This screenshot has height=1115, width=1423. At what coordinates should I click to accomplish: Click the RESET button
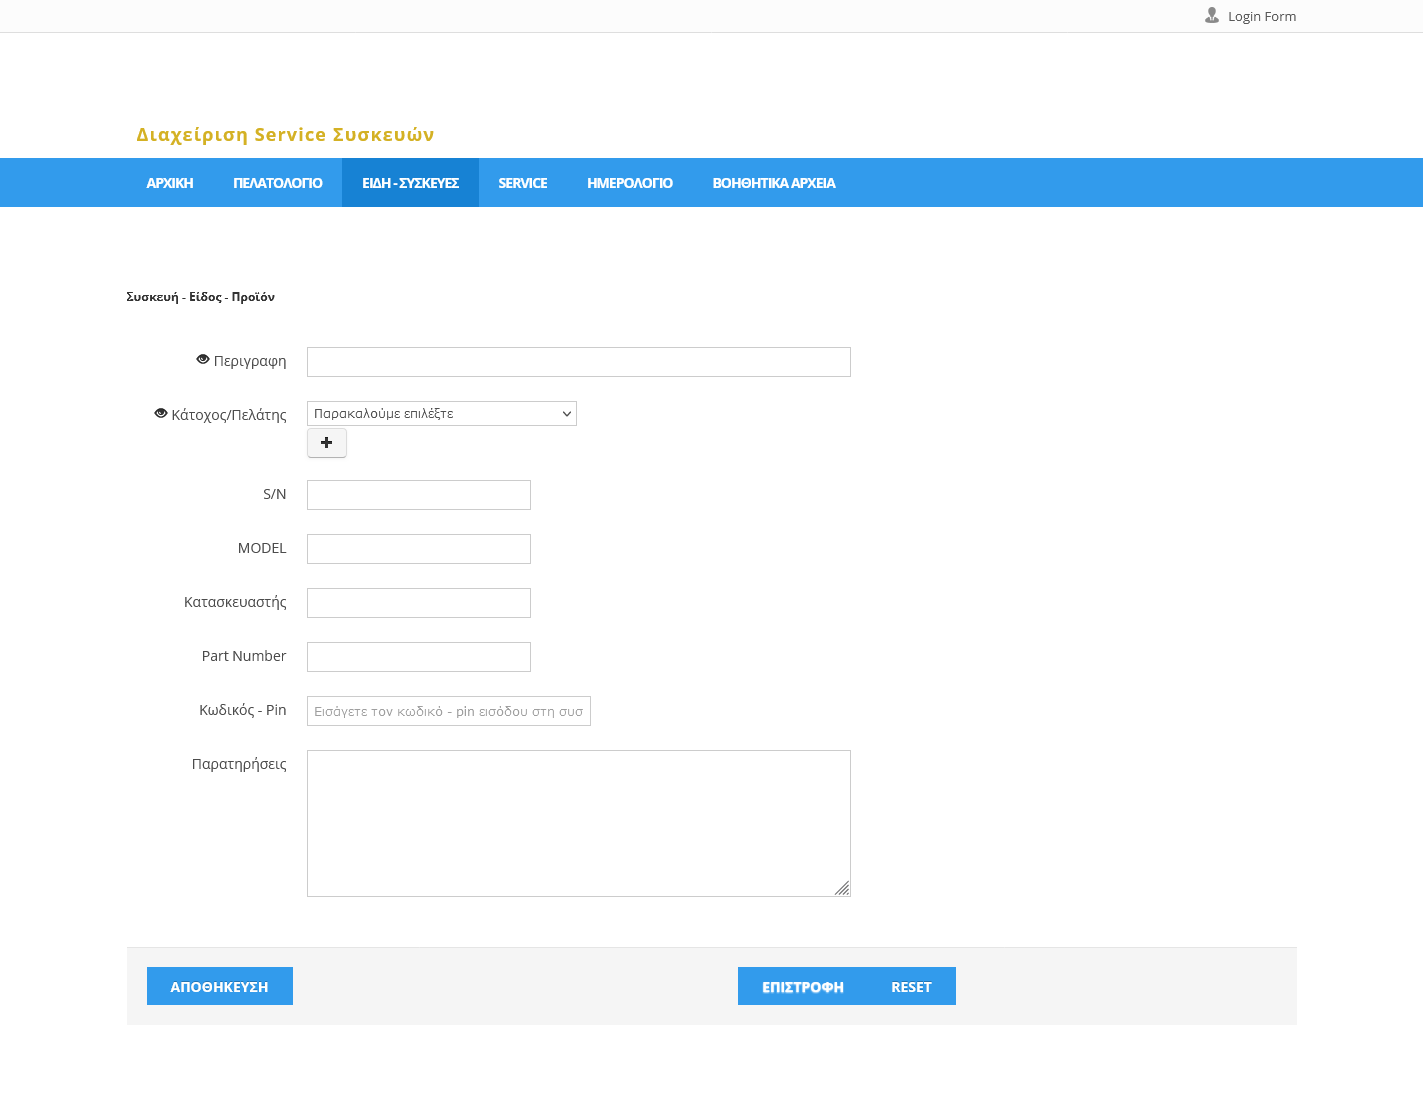click(911, 986)
